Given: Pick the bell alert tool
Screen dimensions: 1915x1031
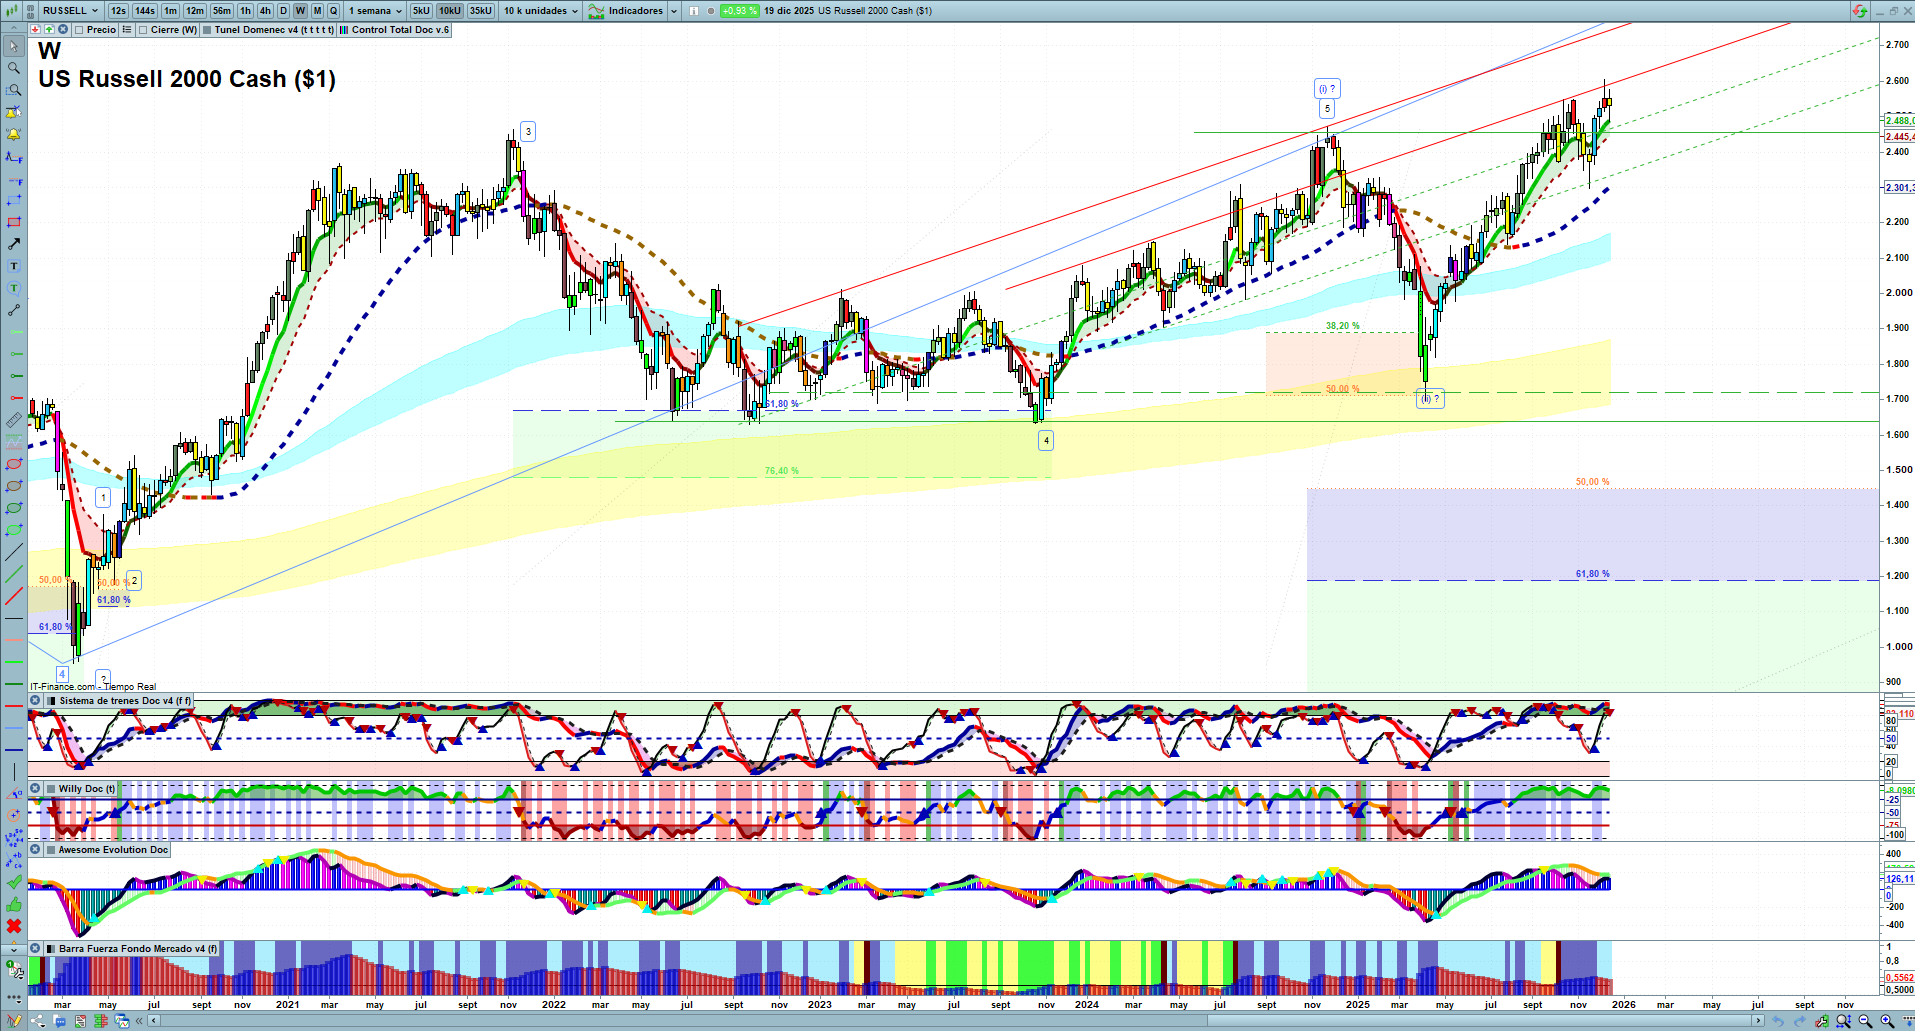Looking at the screenshot, I should [x=14, y=134].
